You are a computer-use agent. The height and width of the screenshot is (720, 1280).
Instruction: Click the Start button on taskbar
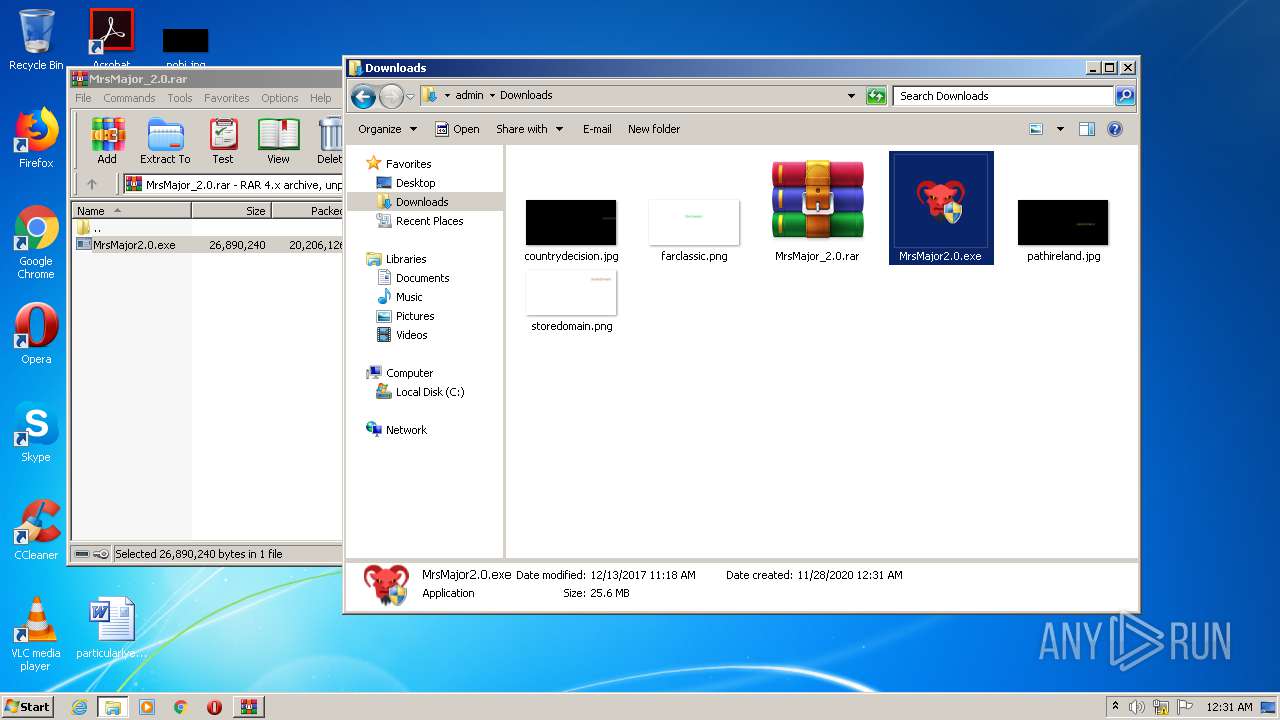click(x=27, y=706)
